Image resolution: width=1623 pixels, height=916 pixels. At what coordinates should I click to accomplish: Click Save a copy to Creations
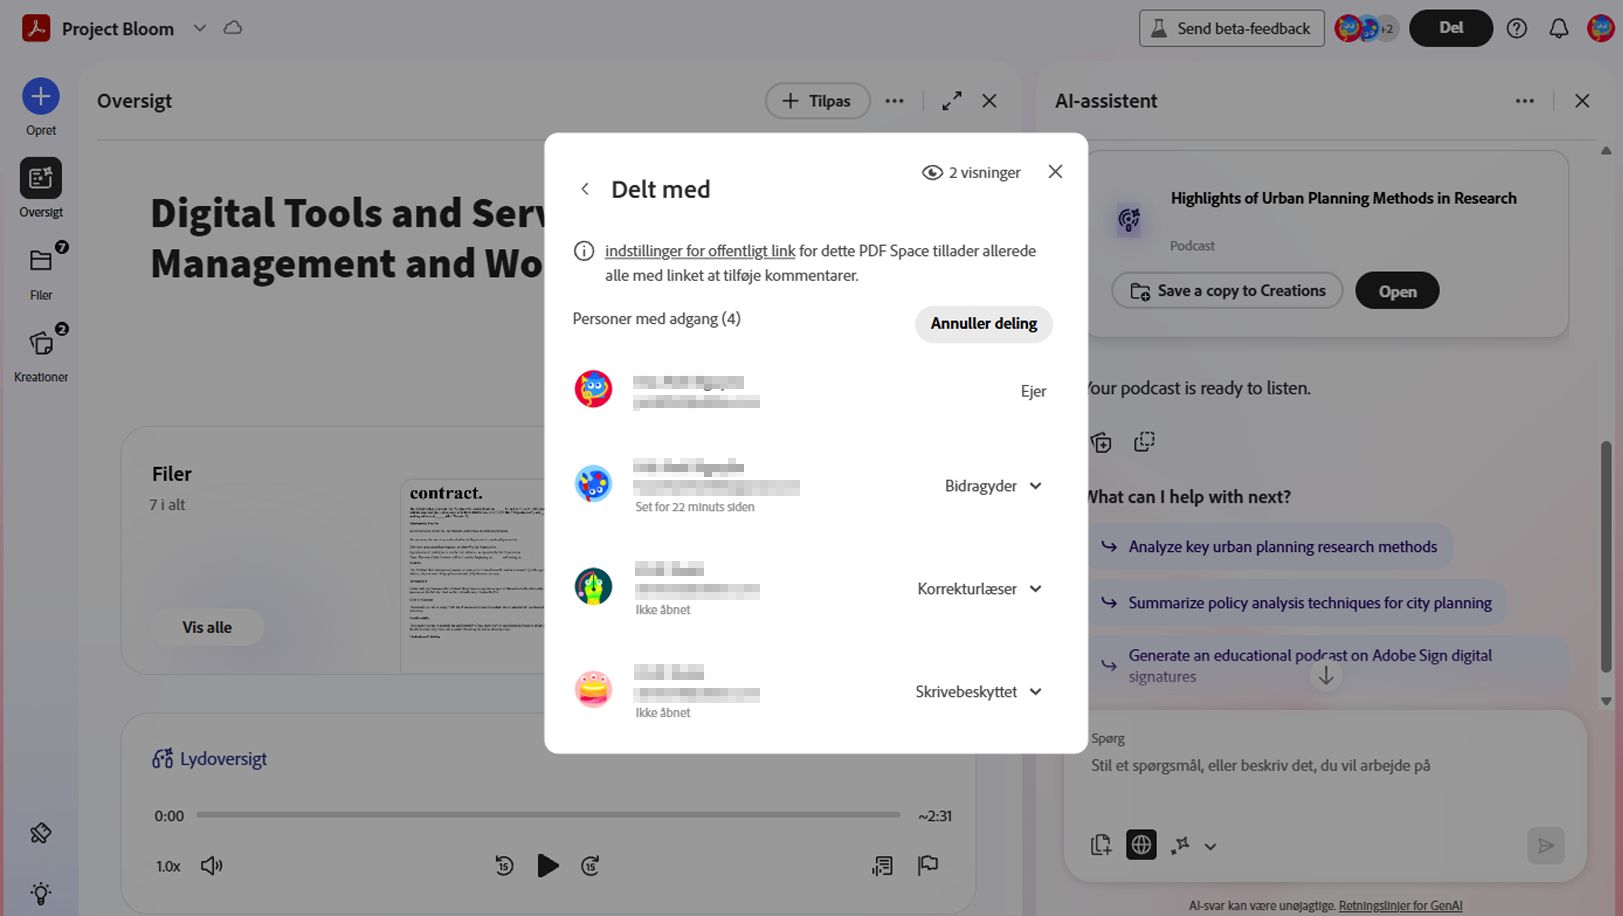point(1227,291)
